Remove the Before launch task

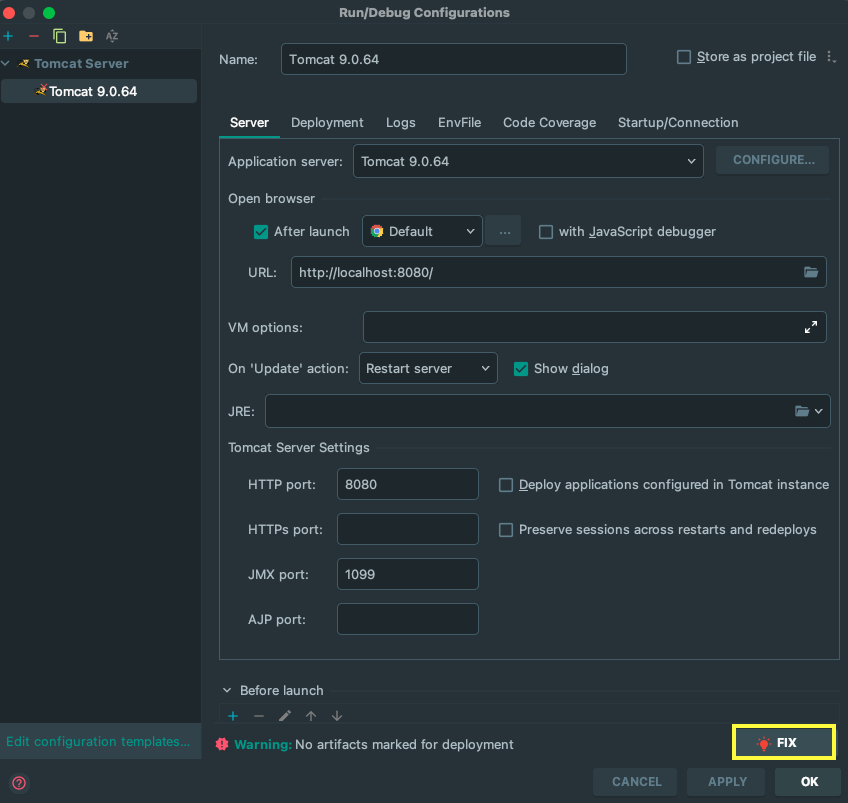coord(259,716)
